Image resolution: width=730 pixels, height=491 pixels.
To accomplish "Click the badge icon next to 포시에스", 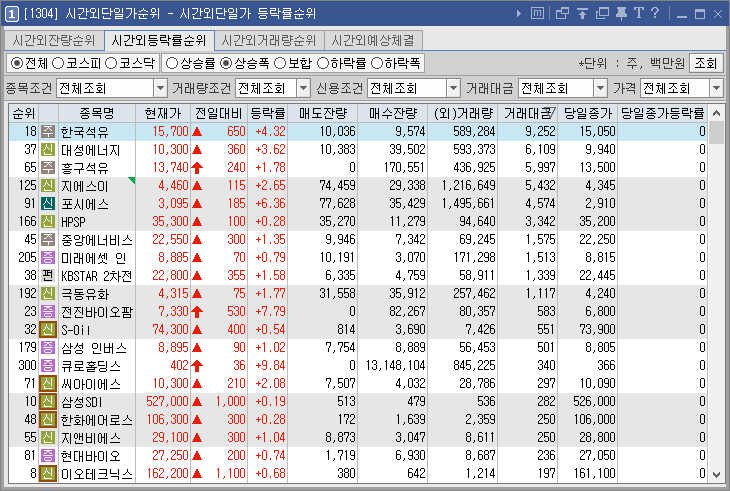I will point(48,204).
